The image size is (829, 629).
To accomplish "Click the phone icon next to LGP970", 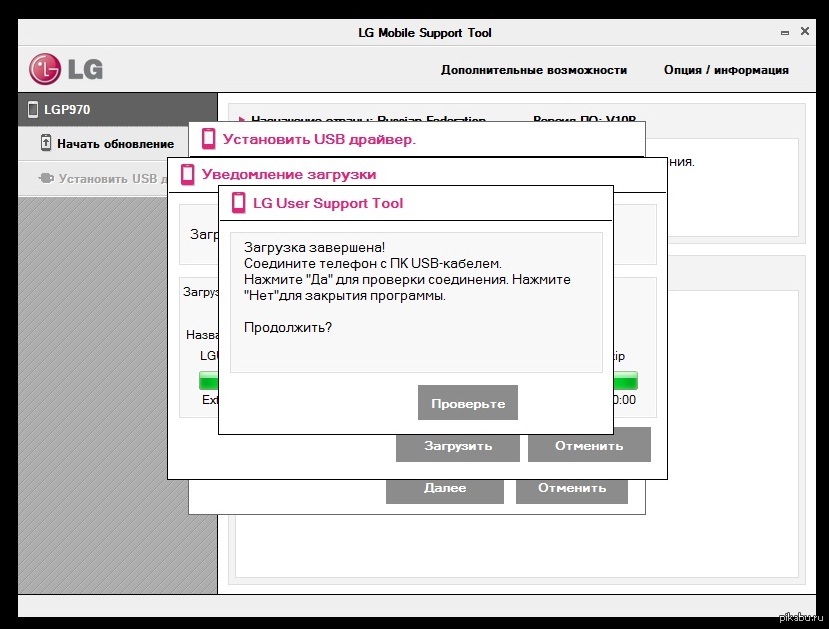I will 33,109.
